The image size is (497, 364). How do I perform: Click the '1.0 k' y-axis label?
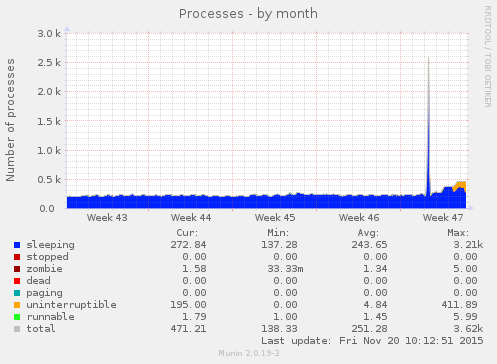(x=49, y=150)
